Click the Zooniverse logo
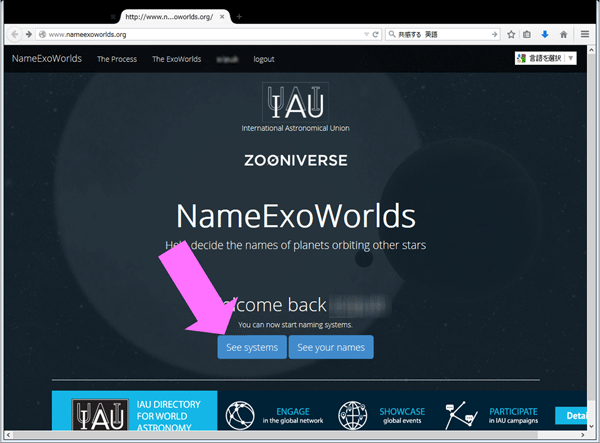This screenshot has width=600, height=443. [x=296, y=160]
